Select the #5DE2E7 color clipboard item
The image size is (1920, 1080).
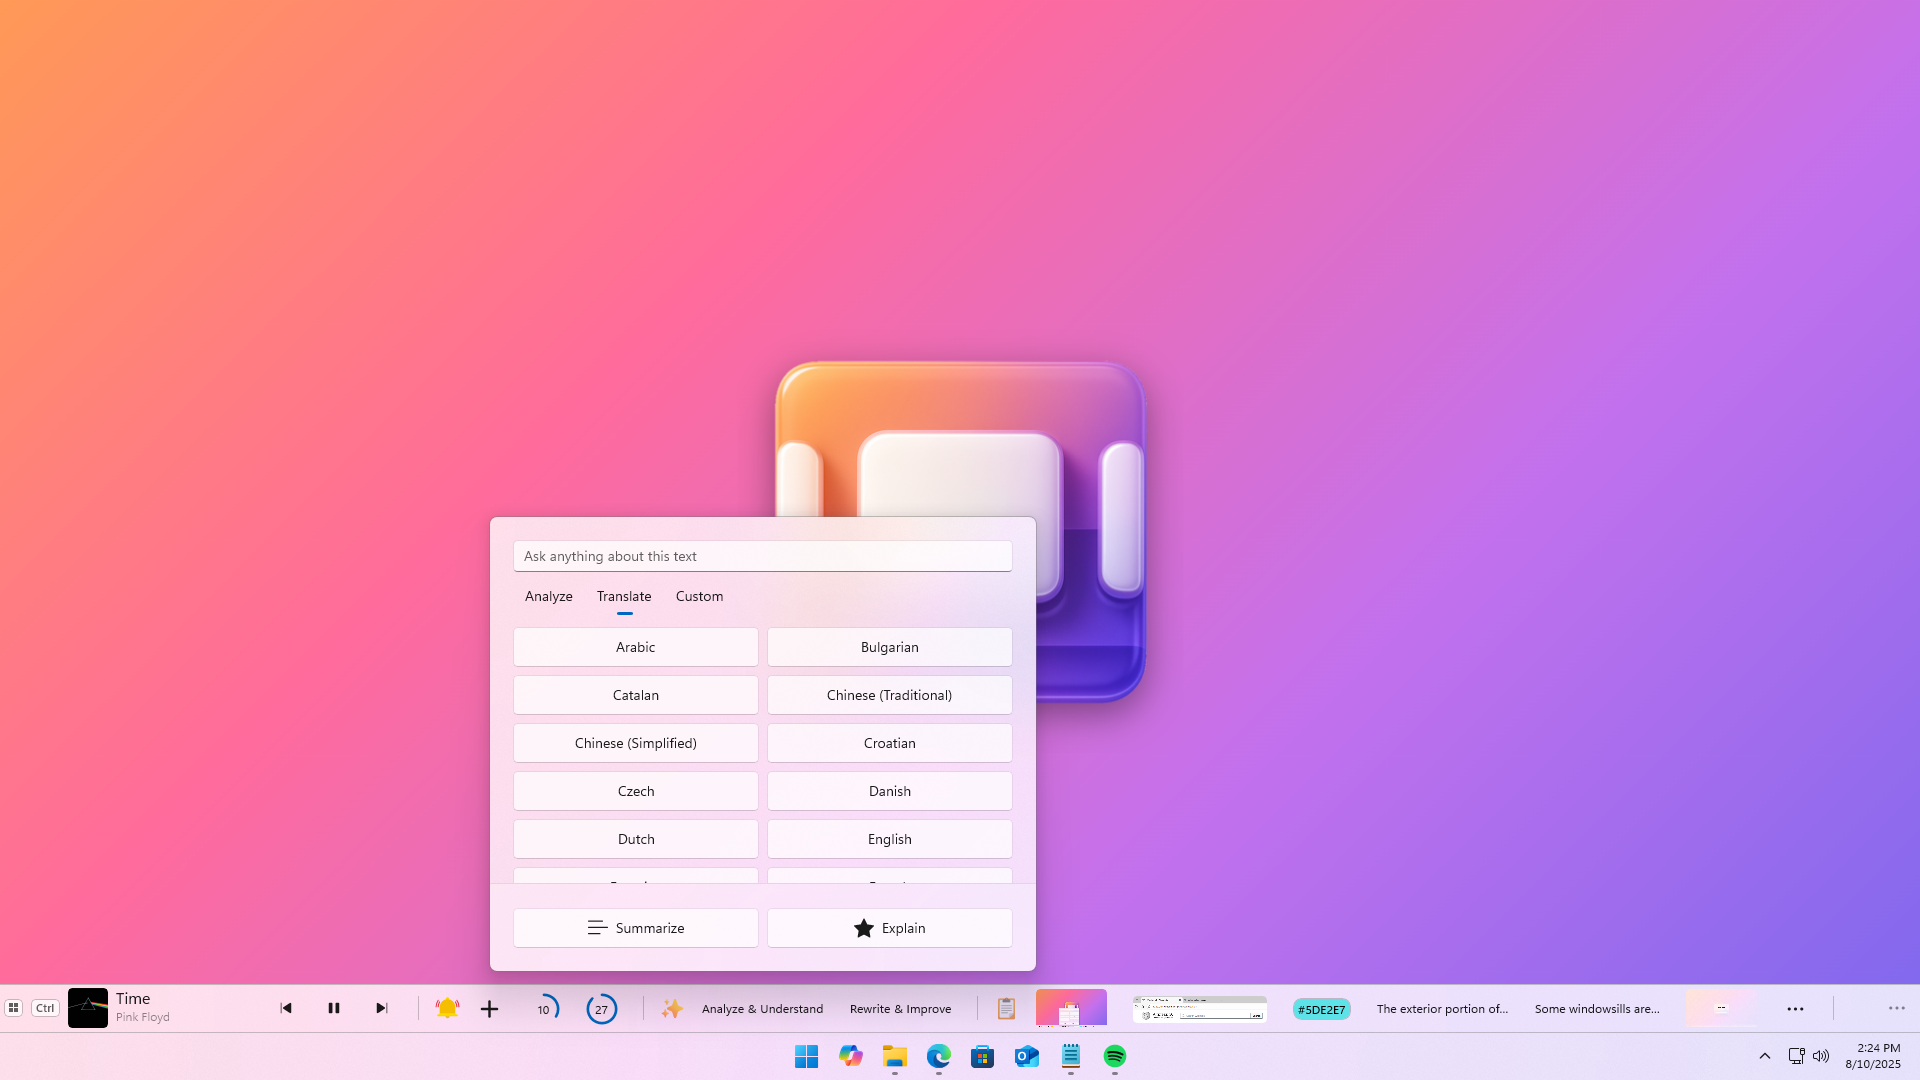pos(1321,1009)
